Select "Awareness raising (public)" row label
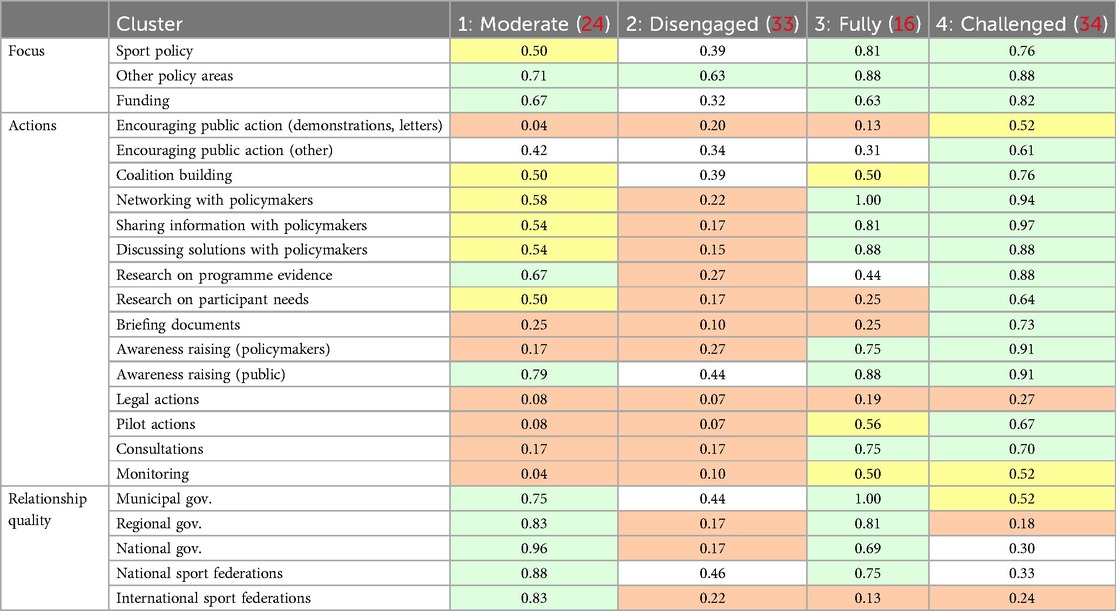Image resolution: width=1116 pixels, height=611 pixels. point(201,375)
